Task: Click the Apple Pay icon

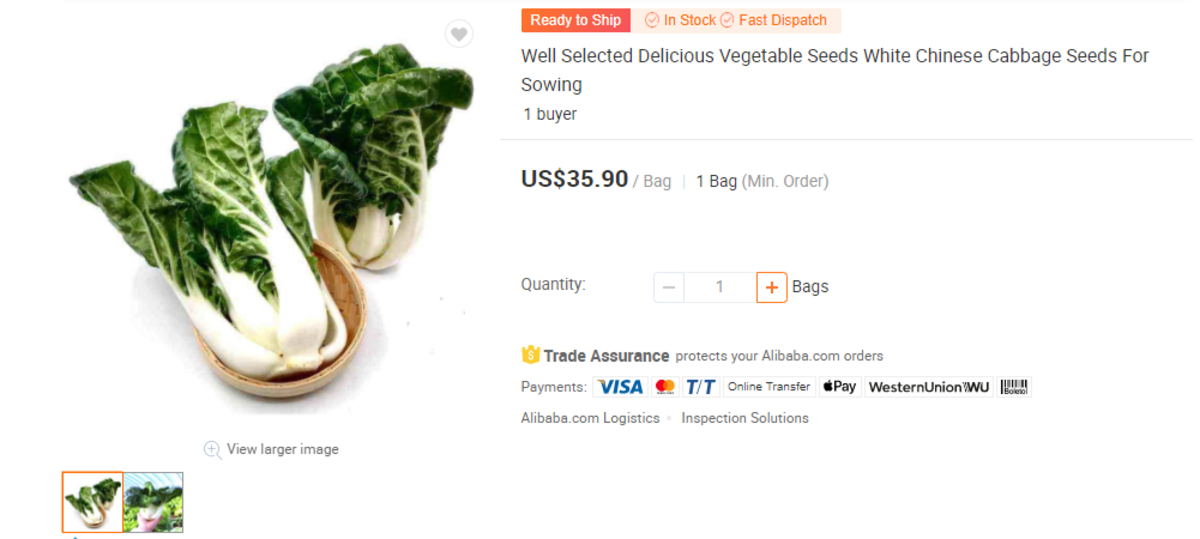Action: [839, 387]
